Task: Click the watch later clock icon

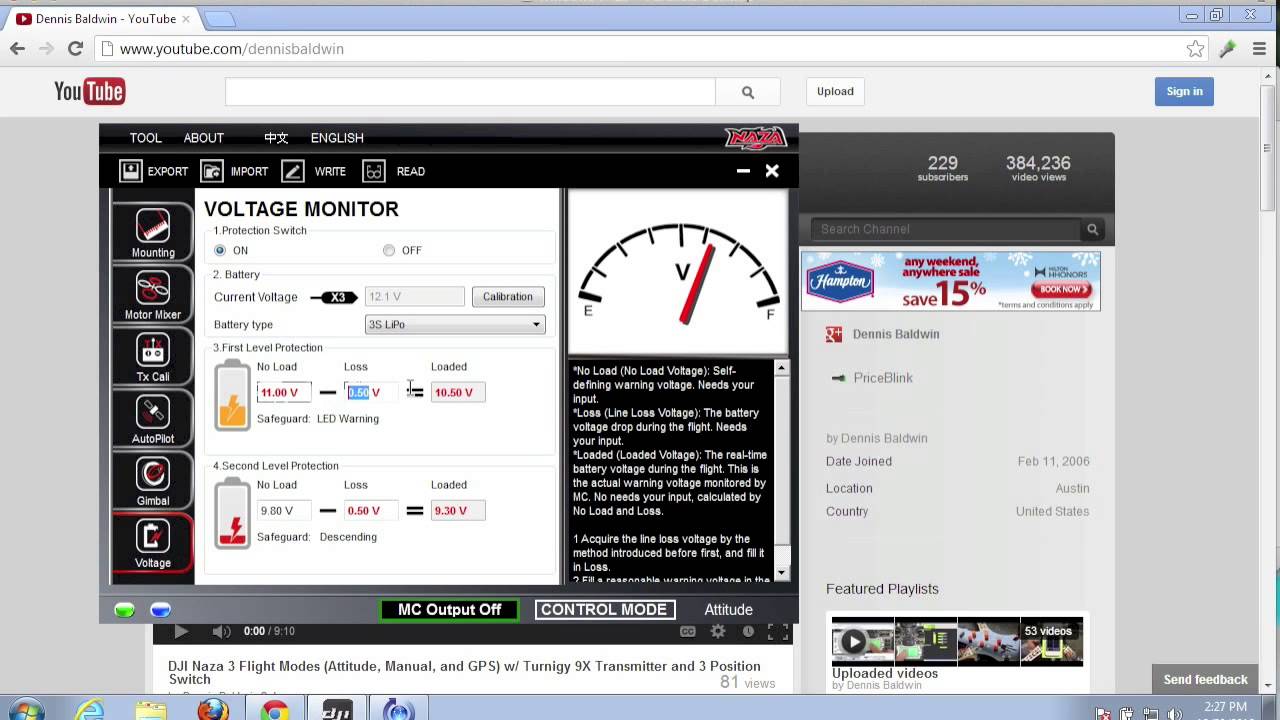Action: click(748, 631)
